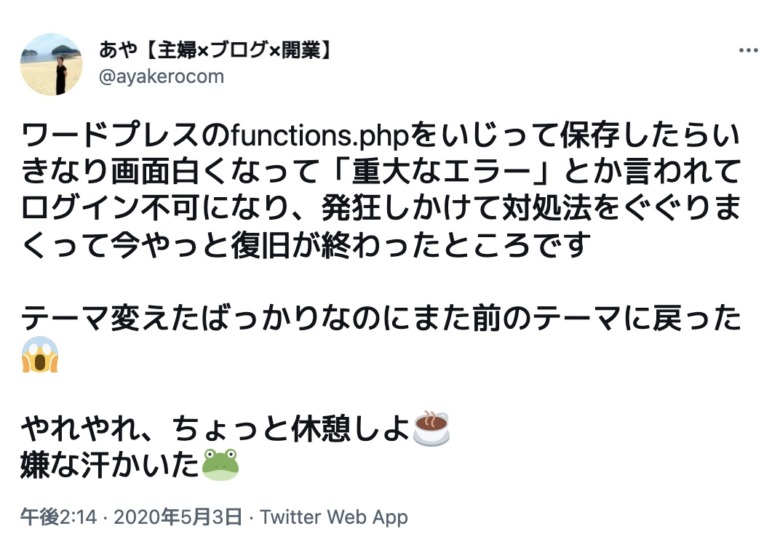Click the line 嫌な汗かいた
The height and width of the screenshot is (550, 780).
pyautogui.click(x=109, y=465)
